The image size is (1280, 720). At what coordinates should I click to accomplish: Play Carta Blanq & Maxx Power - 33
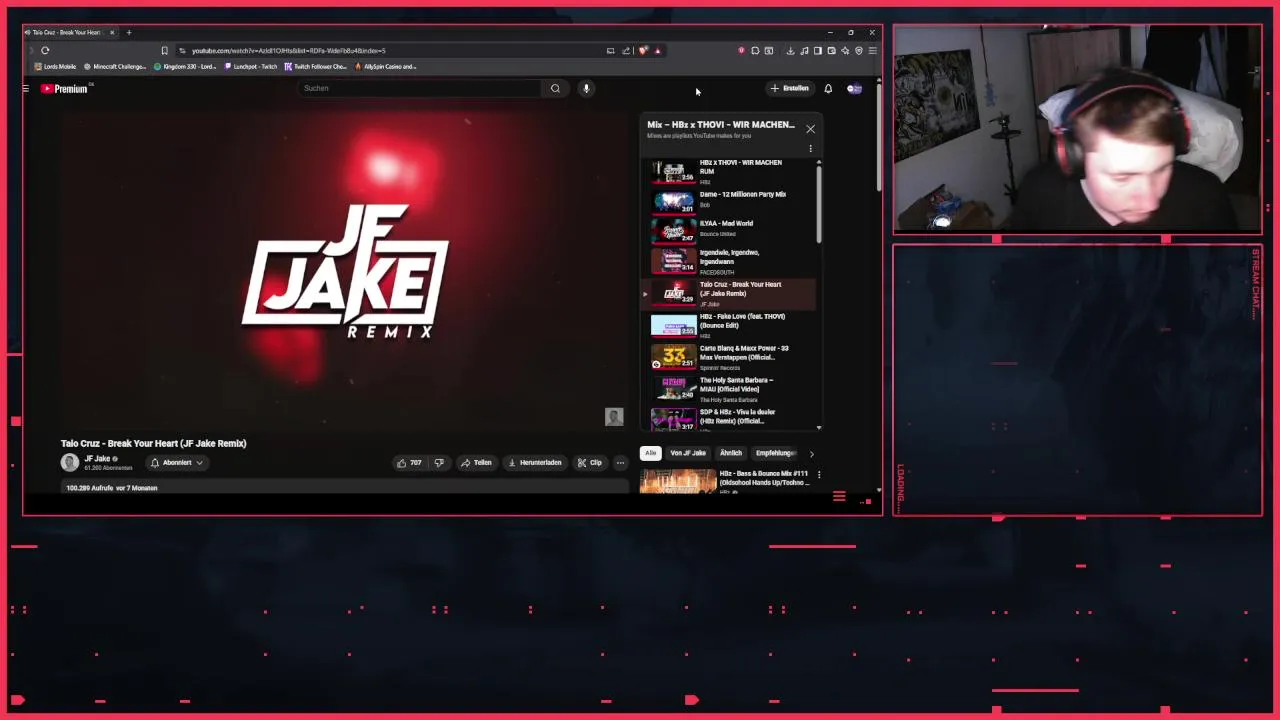[728, 358]
